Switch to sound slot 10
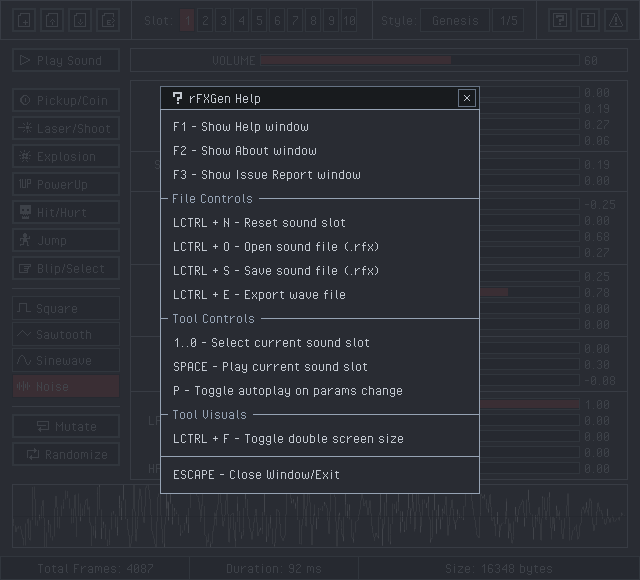The image size is (640, 580). pyautogui.click(x=349, y=20)
